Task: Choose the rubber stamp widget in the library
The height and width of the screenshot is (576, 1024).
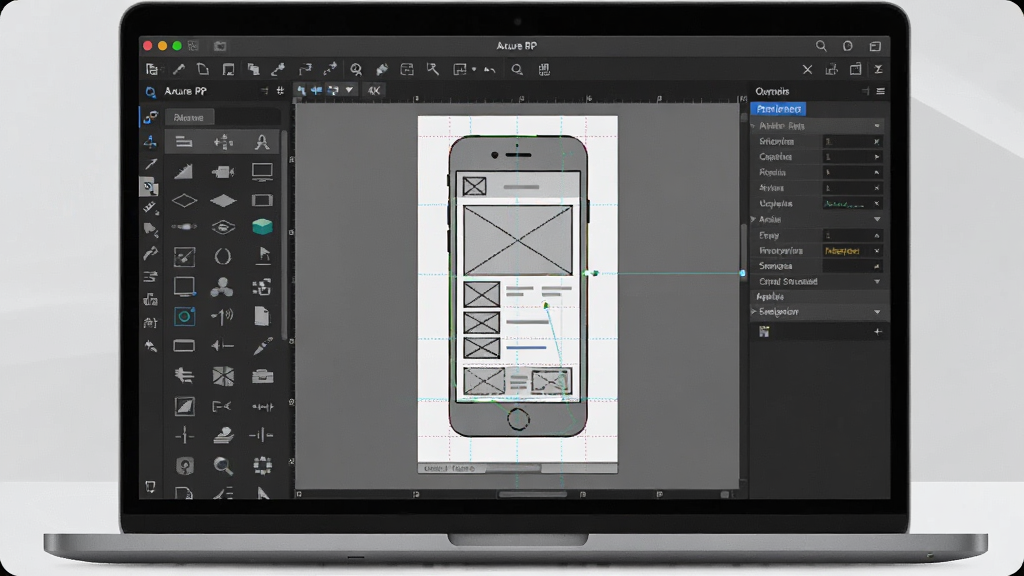Action: pyautogui.click(x=224, y=436)
